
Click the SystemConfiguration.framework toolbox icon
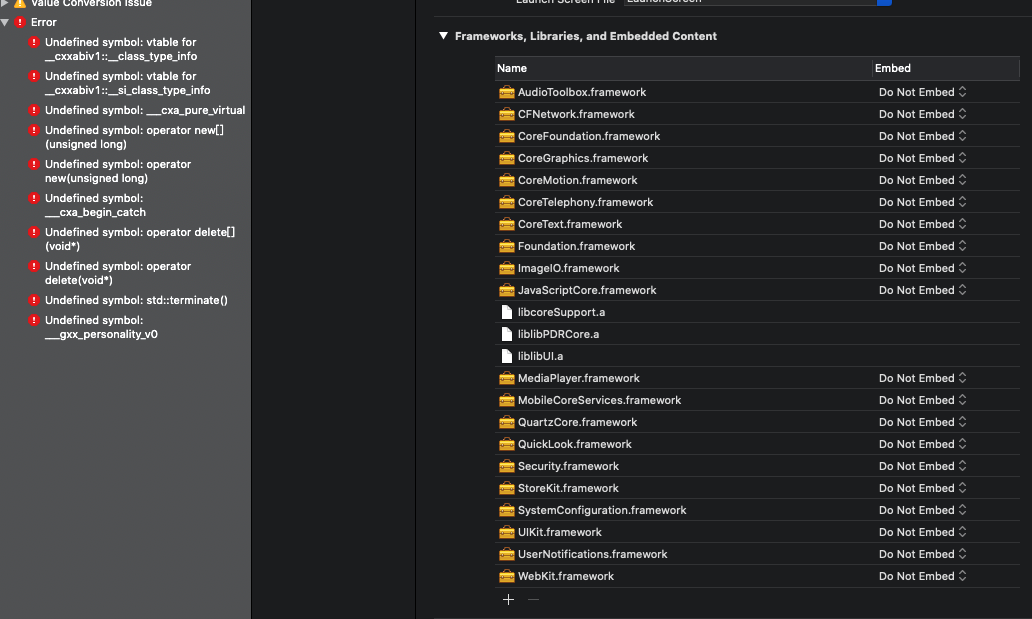click(x=506, y=510)
